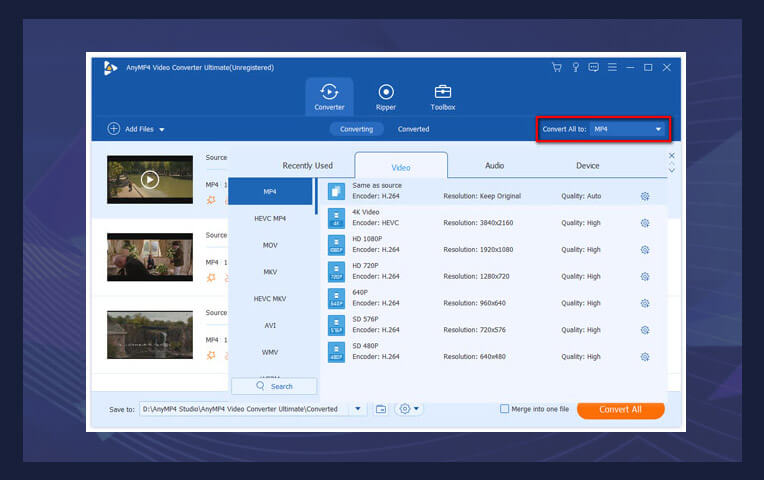Screen dimensions: 764x480
Task: Switch to the Ripper module
Action: pos(386,97)
